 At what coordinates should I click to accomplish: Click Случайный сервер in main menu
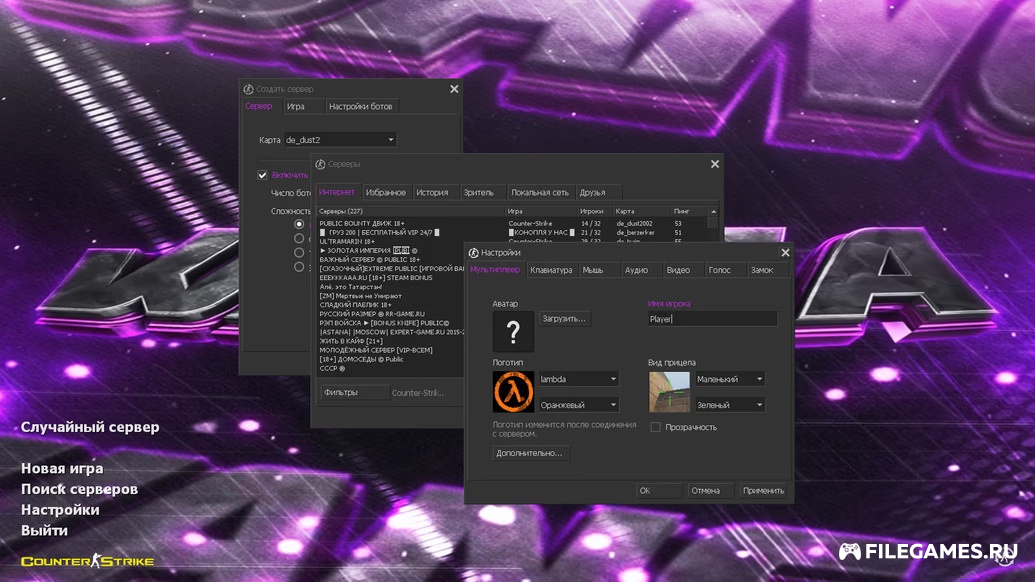point(90,427)
